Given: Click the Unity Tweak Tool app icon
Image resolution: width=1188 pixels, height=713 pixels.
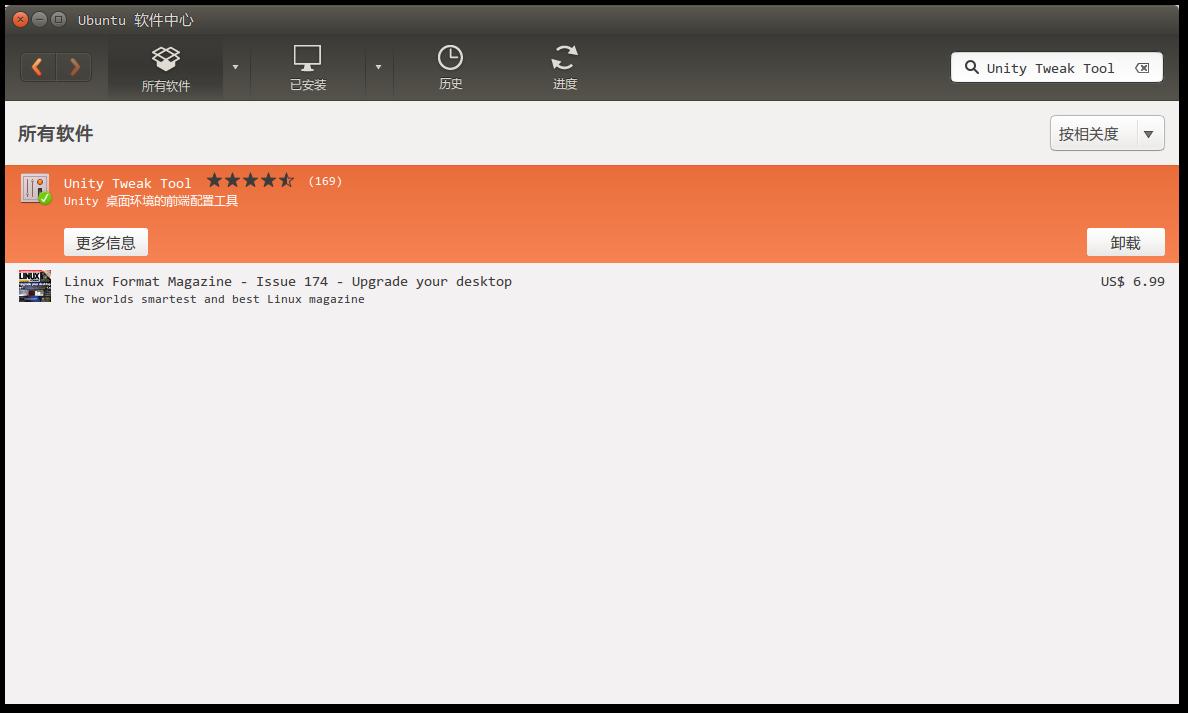Looking at the screenshot, I should click(x=35, y=189).
